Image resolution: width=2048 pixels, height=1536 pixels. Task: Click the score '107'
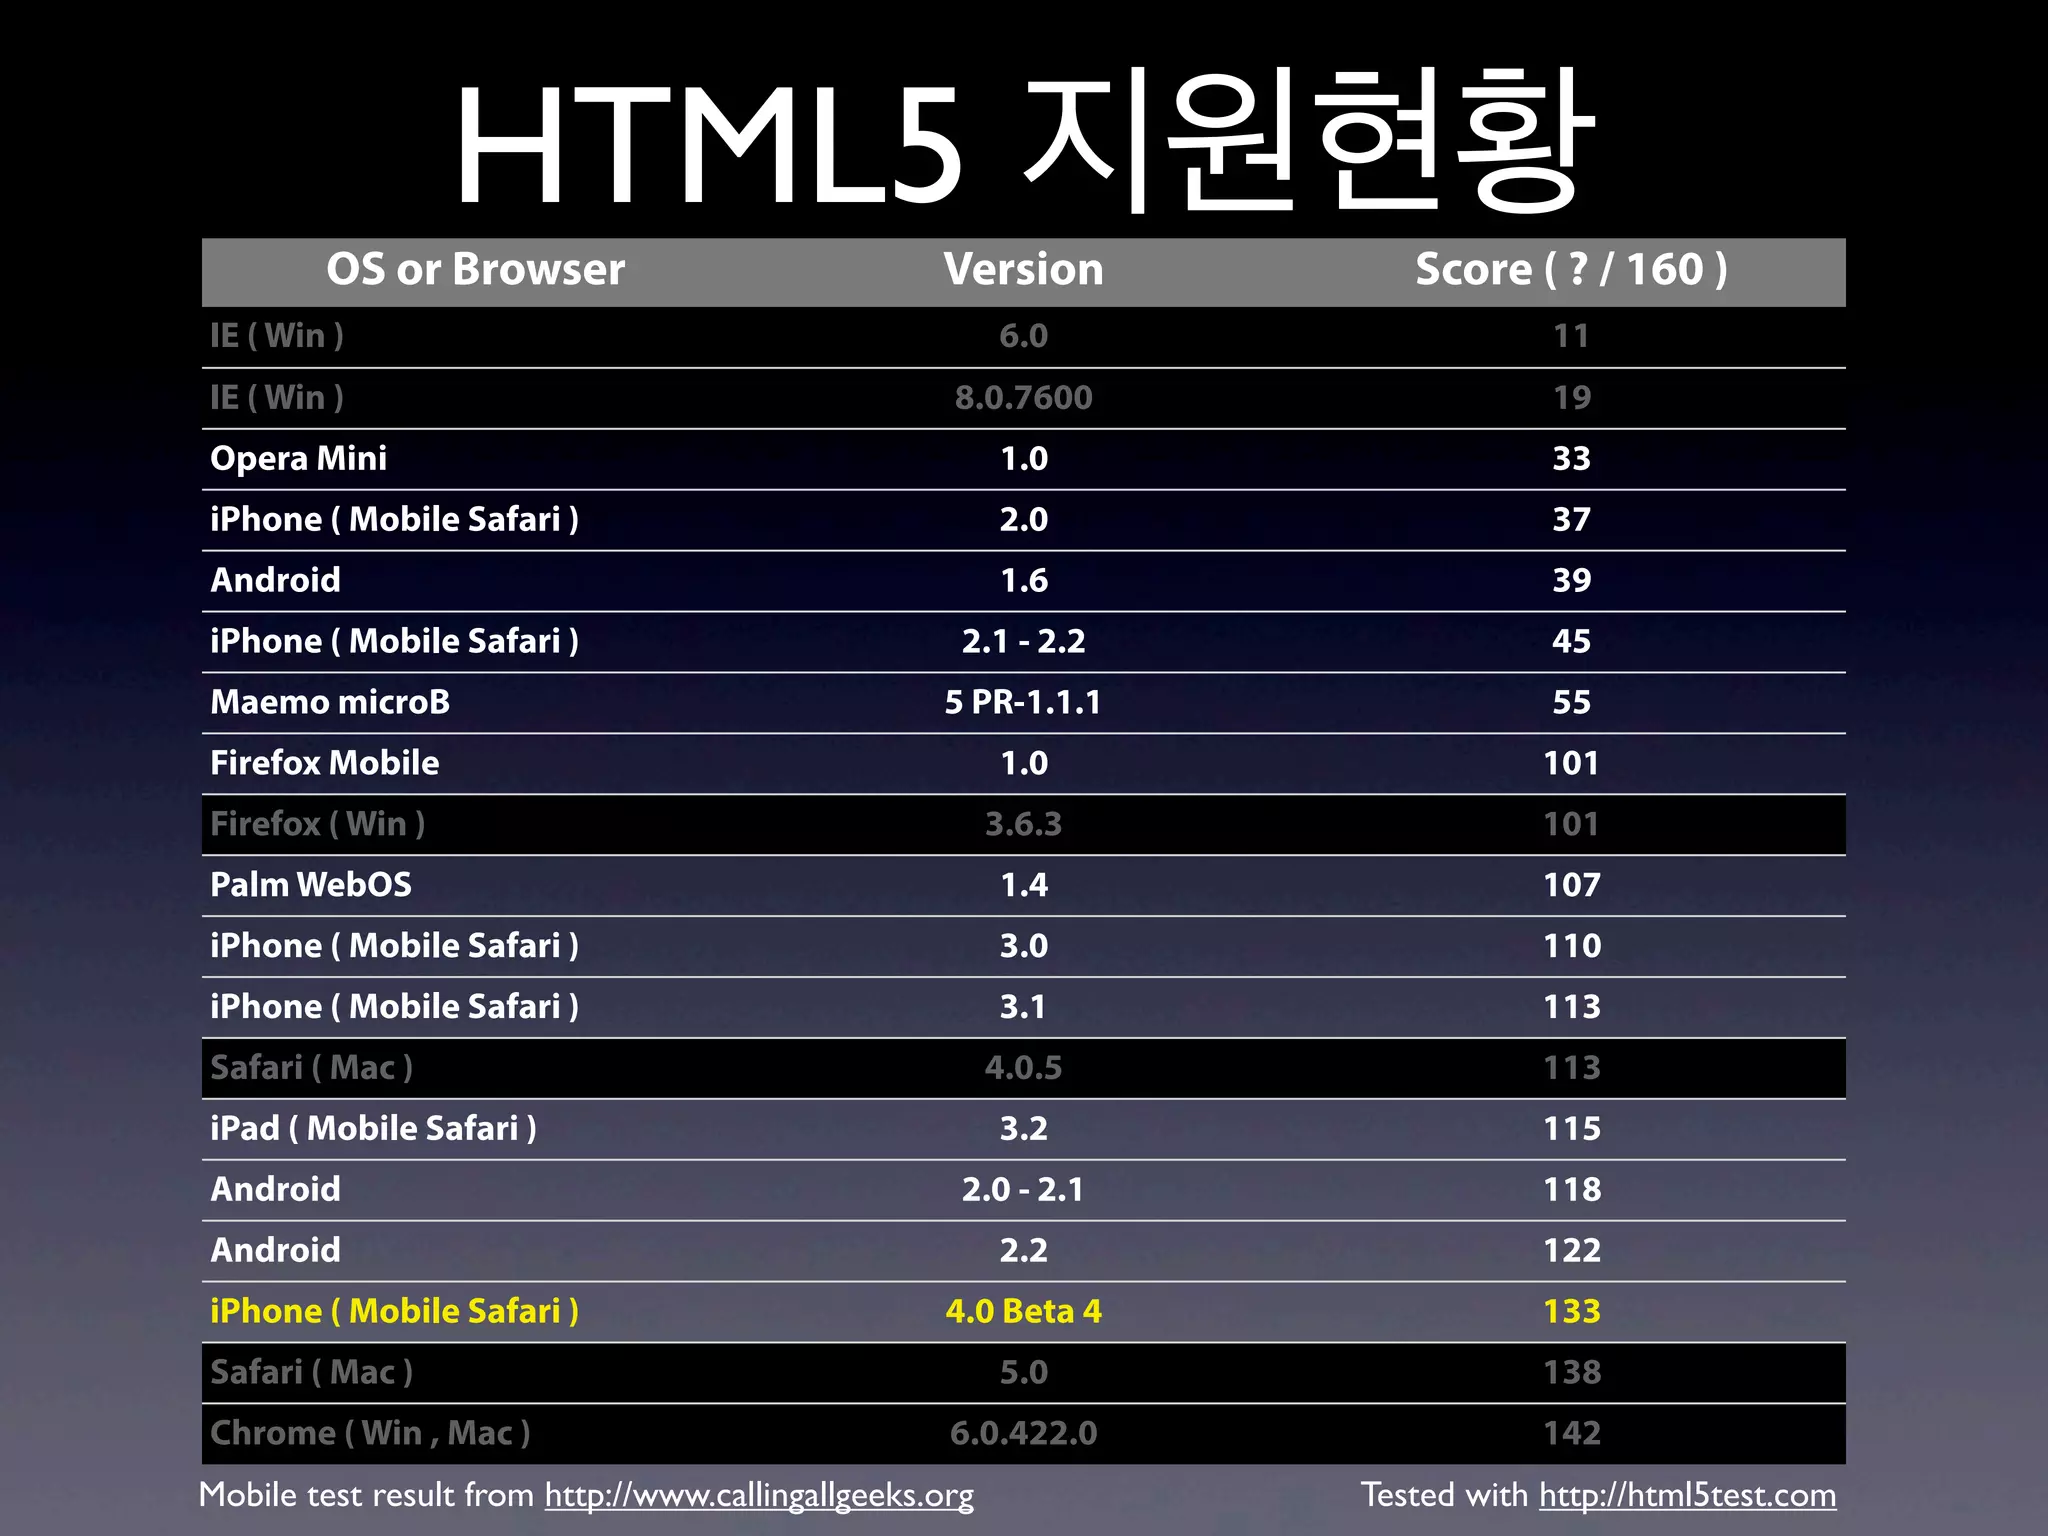[x=1572, y=885]
